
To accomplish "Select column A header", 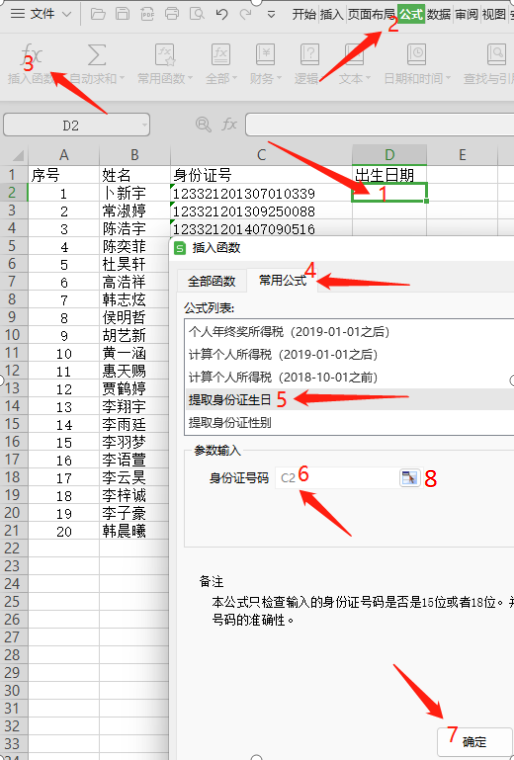I will pos(64,155).
